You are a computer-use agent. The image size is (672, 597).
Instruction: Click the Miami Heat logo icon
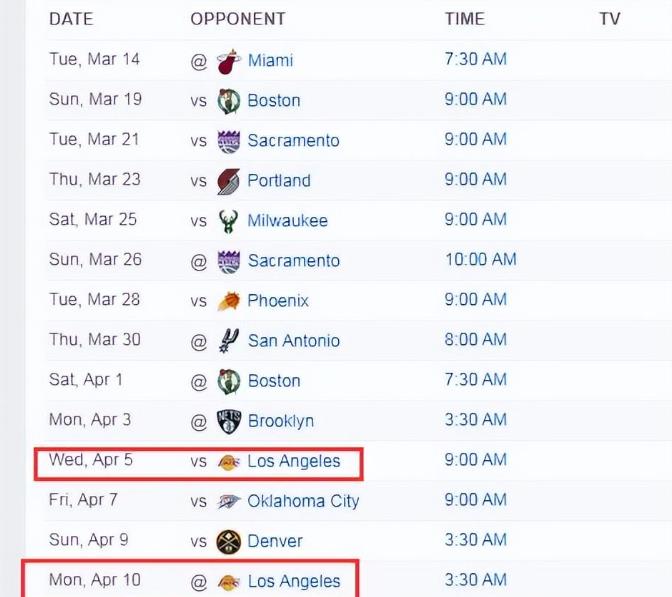[229, 60]
